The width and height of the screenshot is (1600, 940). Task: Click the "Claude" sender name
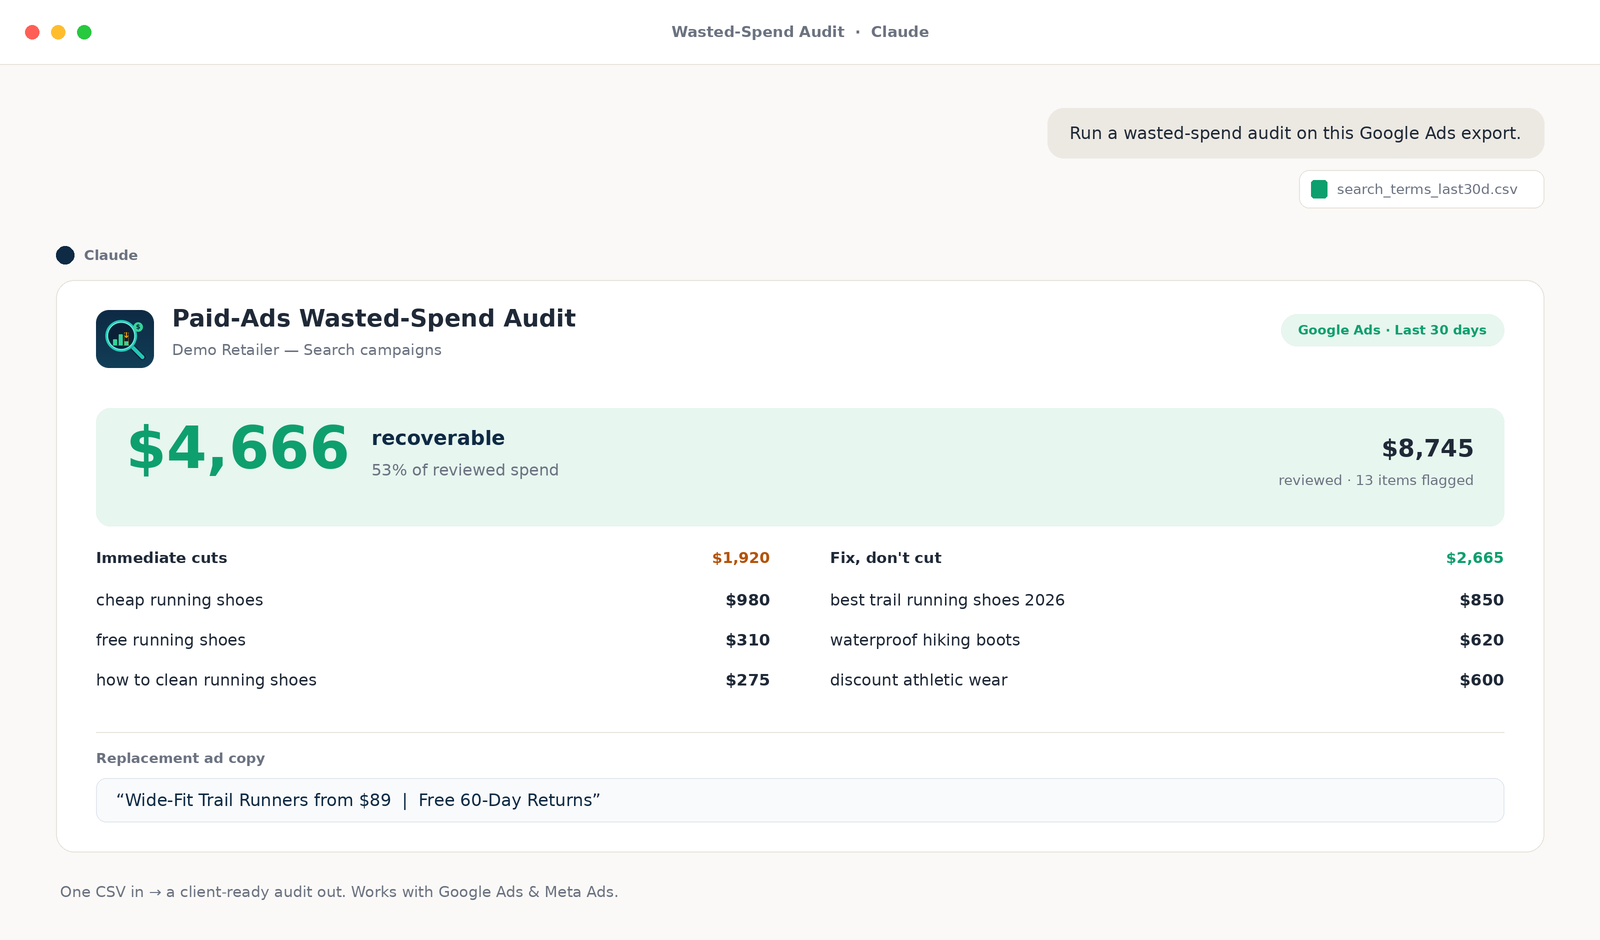point(111,255)
